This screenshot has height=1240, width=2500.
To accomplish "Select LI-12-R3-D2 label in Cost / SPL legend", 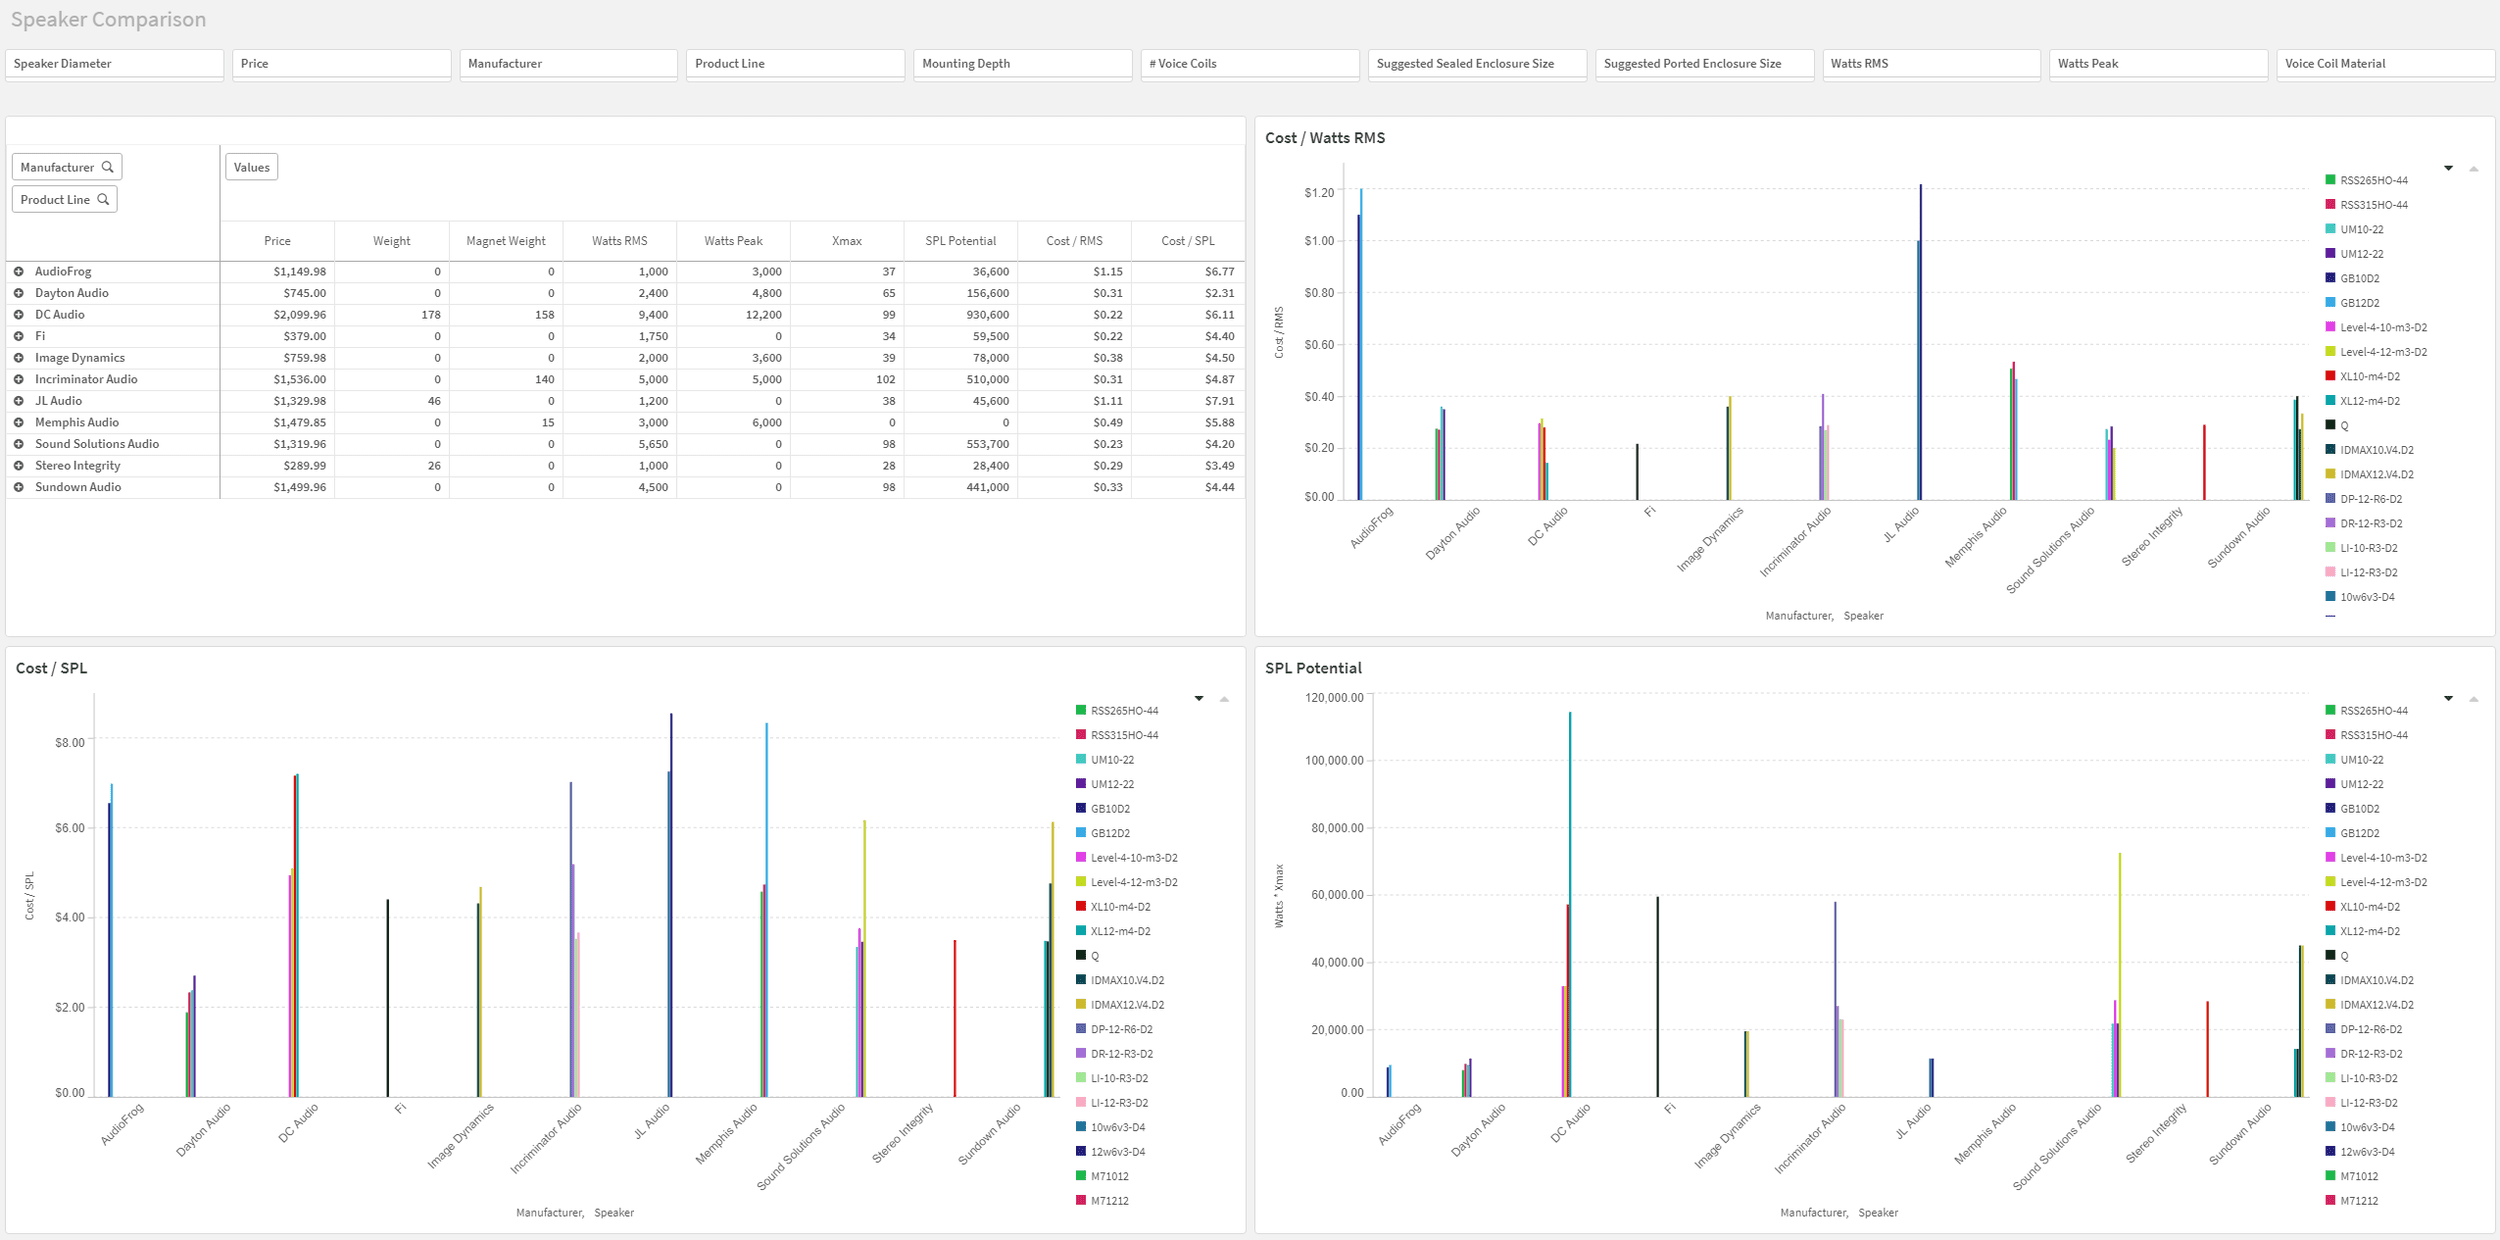I will (x=1120, y=1103).
